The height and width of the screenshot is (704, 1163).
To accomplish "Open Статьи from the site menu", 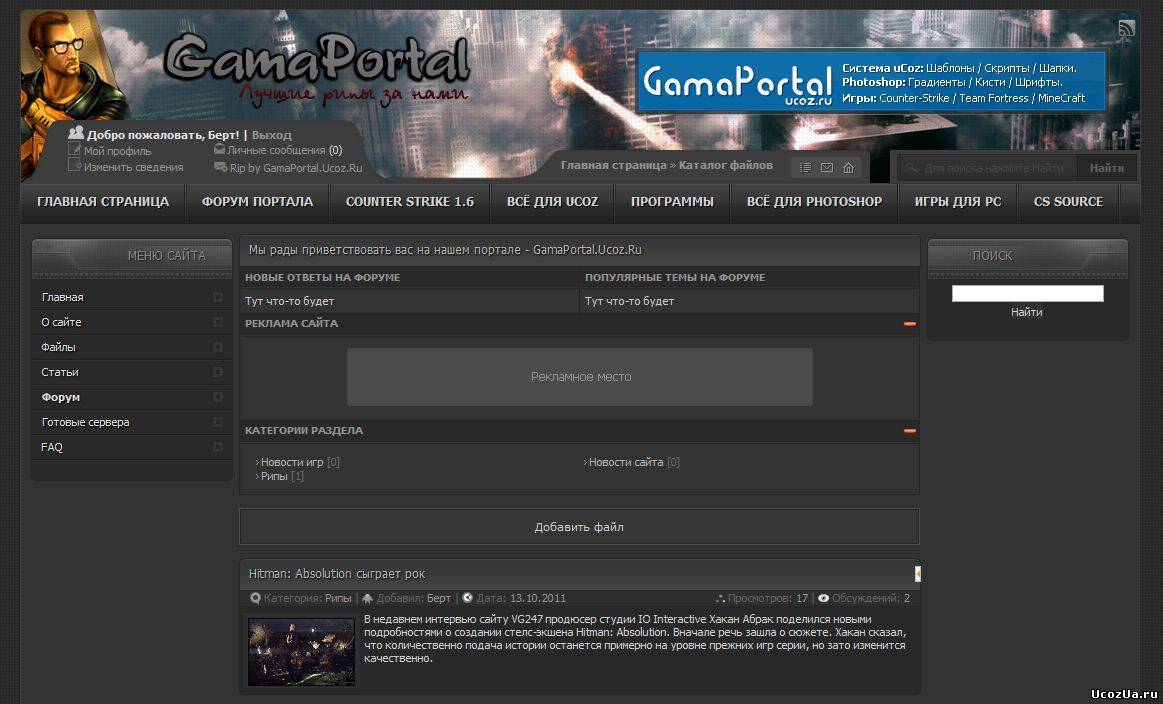I will point(132,372).
